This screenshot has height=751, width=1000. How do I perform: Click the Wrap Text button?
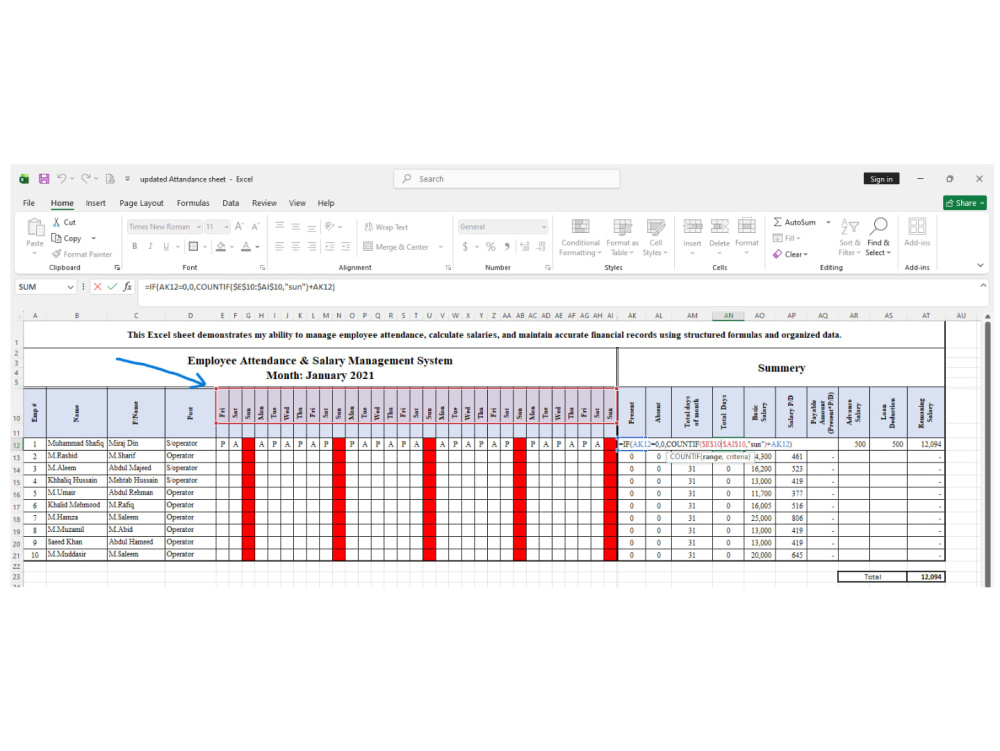click(x=386, y=227)
